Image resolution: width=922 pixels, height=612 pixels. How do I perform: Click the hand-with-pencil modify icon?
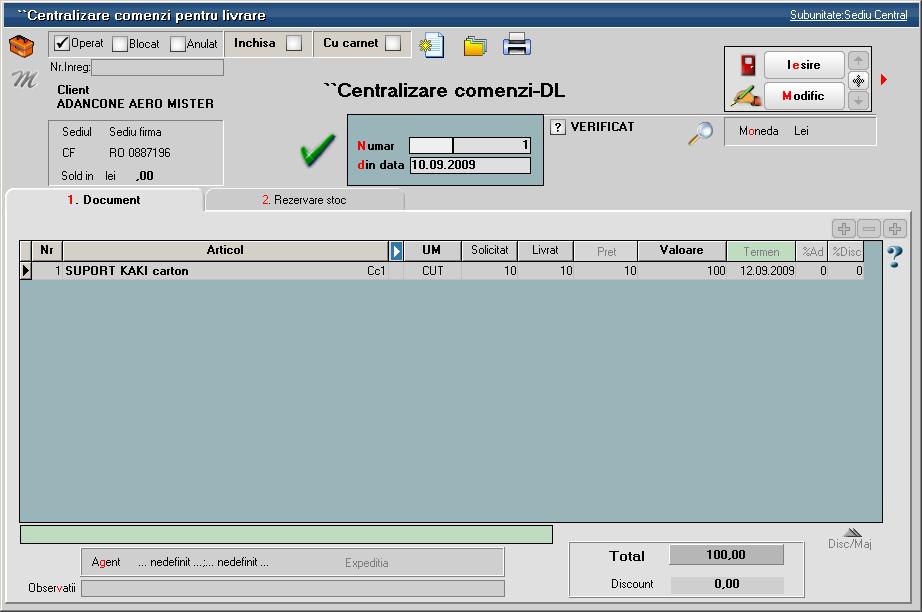(x=746, y=96)
